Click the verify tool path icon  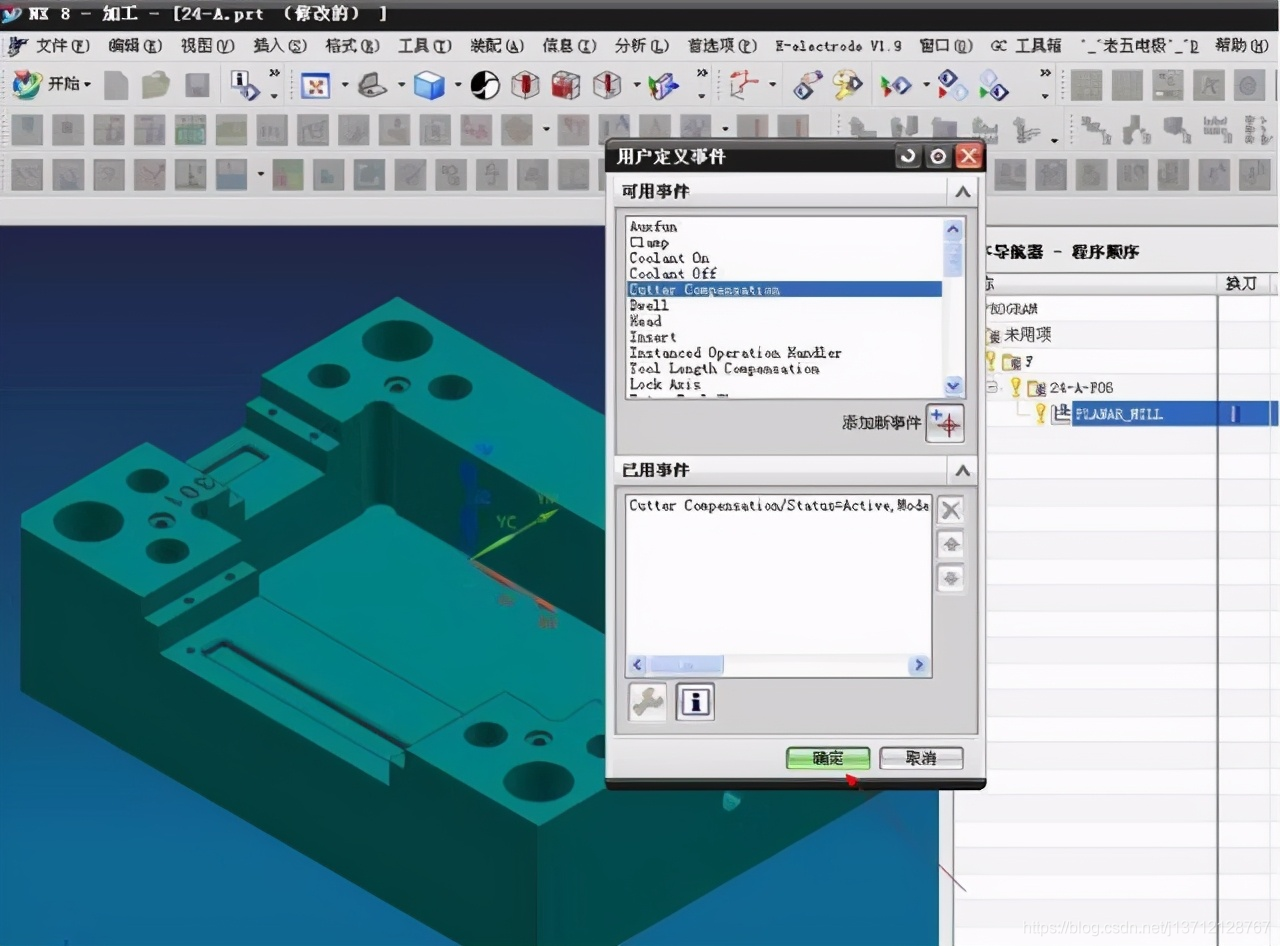pyautogui.click(x=952, y=85)
